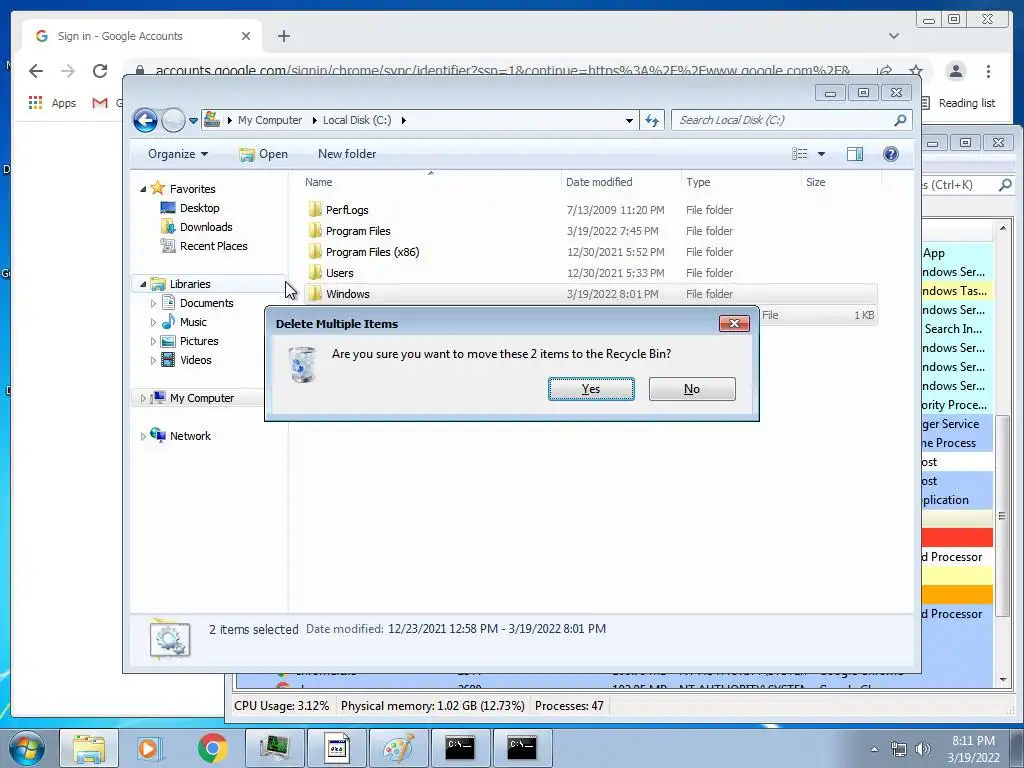Cancel deletion with the No button
Viewport: 1024px width, 768px height.
pos(692,389)
